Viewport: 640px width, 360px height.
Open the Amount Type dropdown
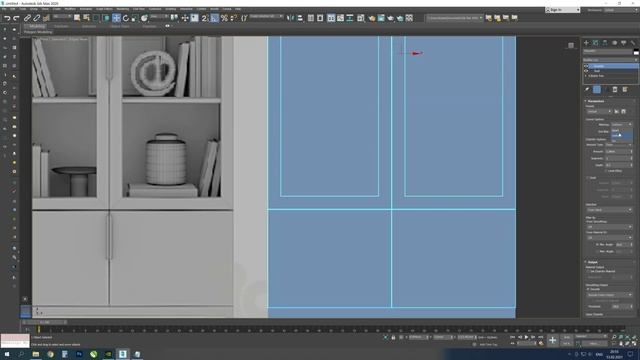(x=618, y=144)
